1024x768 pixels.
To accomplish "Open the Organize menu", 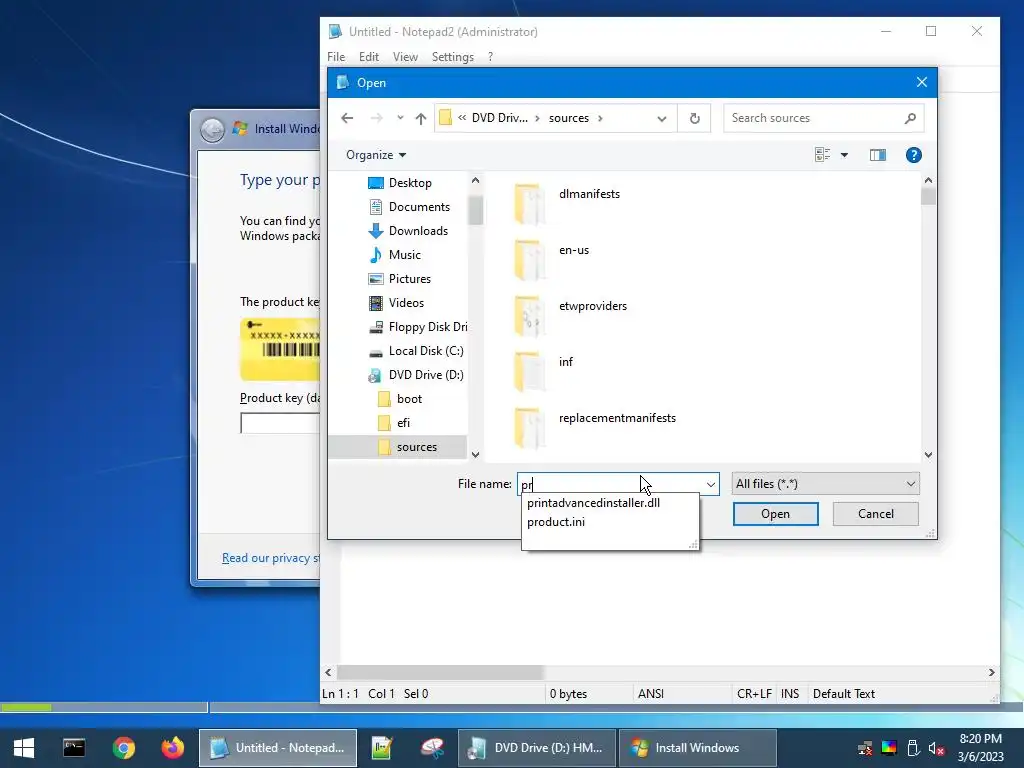I will point(376,155).
